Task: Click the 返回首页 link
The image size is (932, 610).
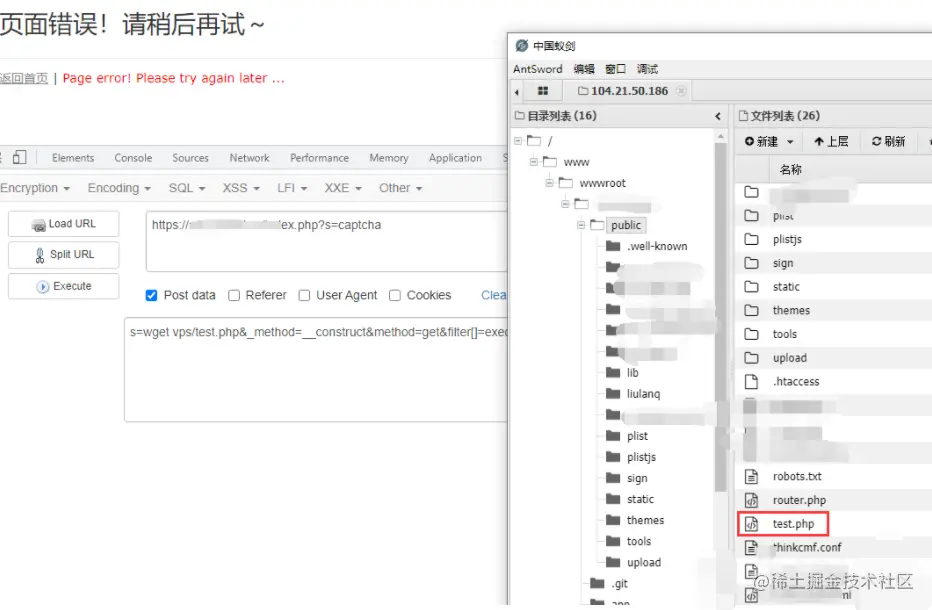Action: (24, 78)
